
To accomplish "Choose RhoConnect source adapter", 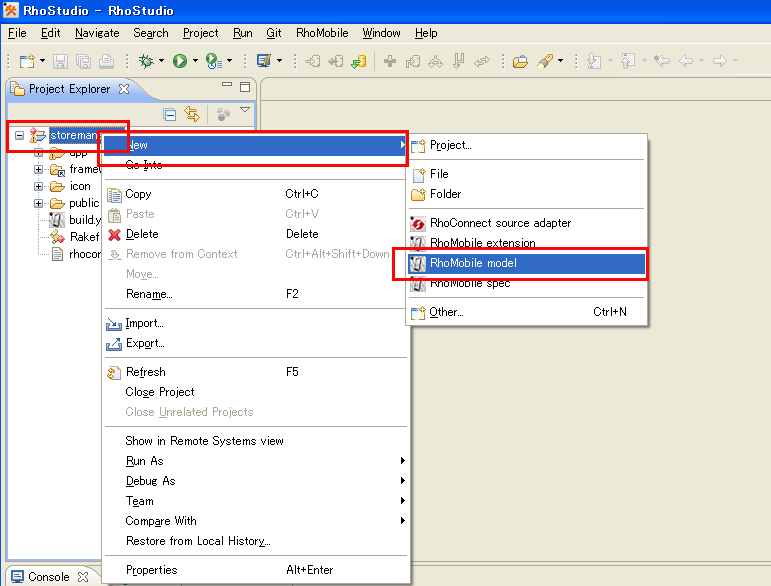I will point(526,223).
